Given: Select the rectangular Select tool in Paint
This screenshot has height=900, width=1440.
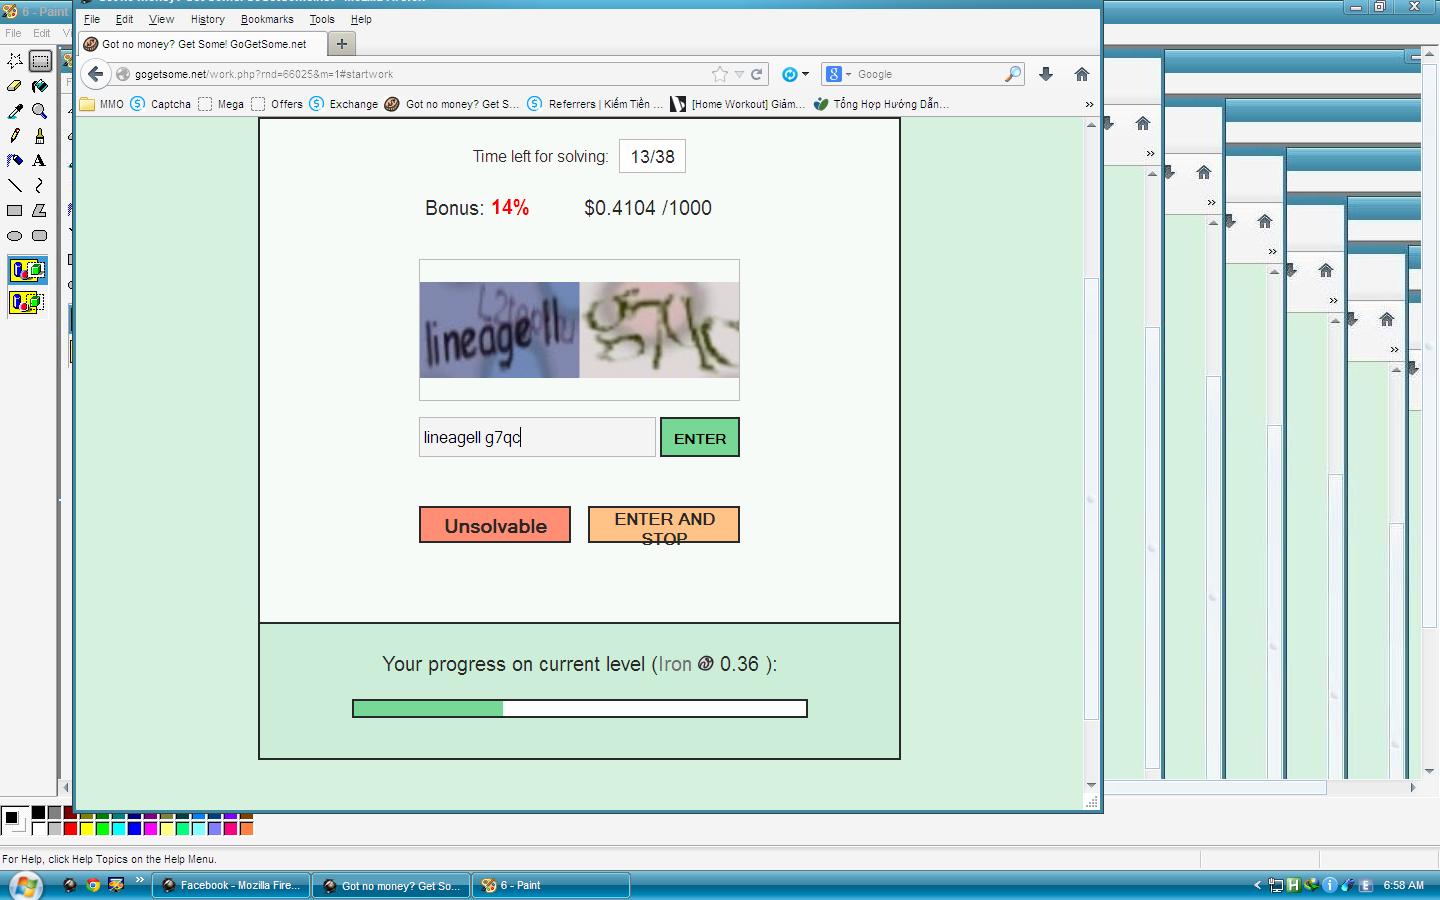Looking at the screenshot, I should tap(40, 61).
